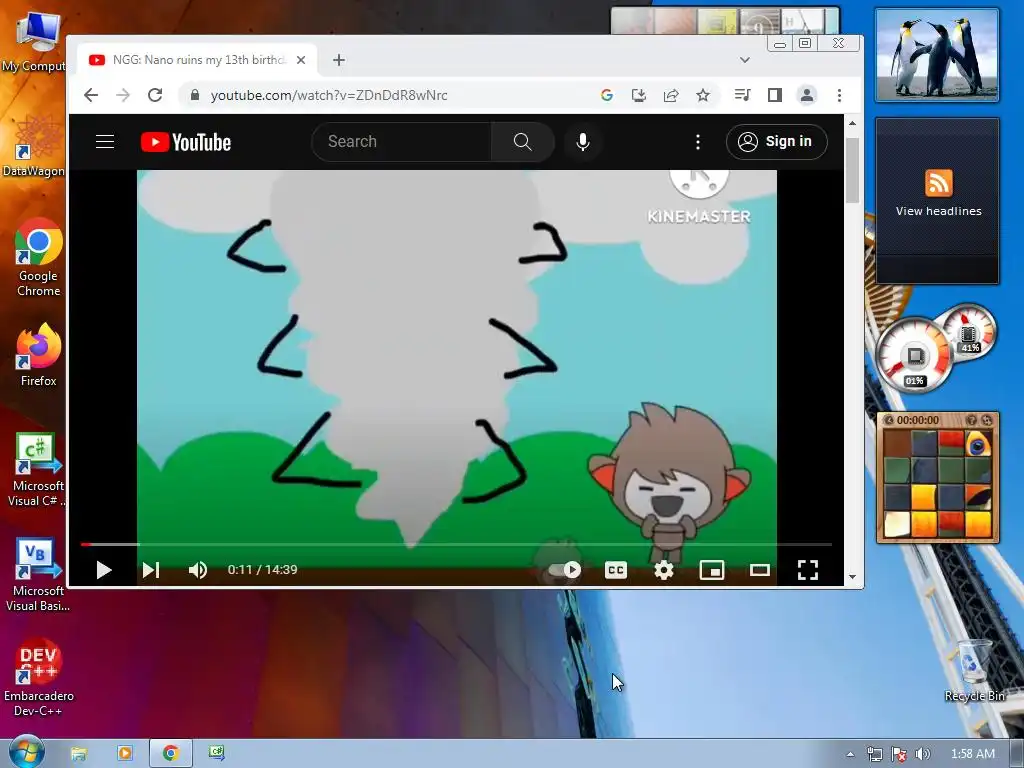Screen dimensions: 1024x768
Task: Click the forward navigation arrow in Chrome
Action: click(123, 95)
